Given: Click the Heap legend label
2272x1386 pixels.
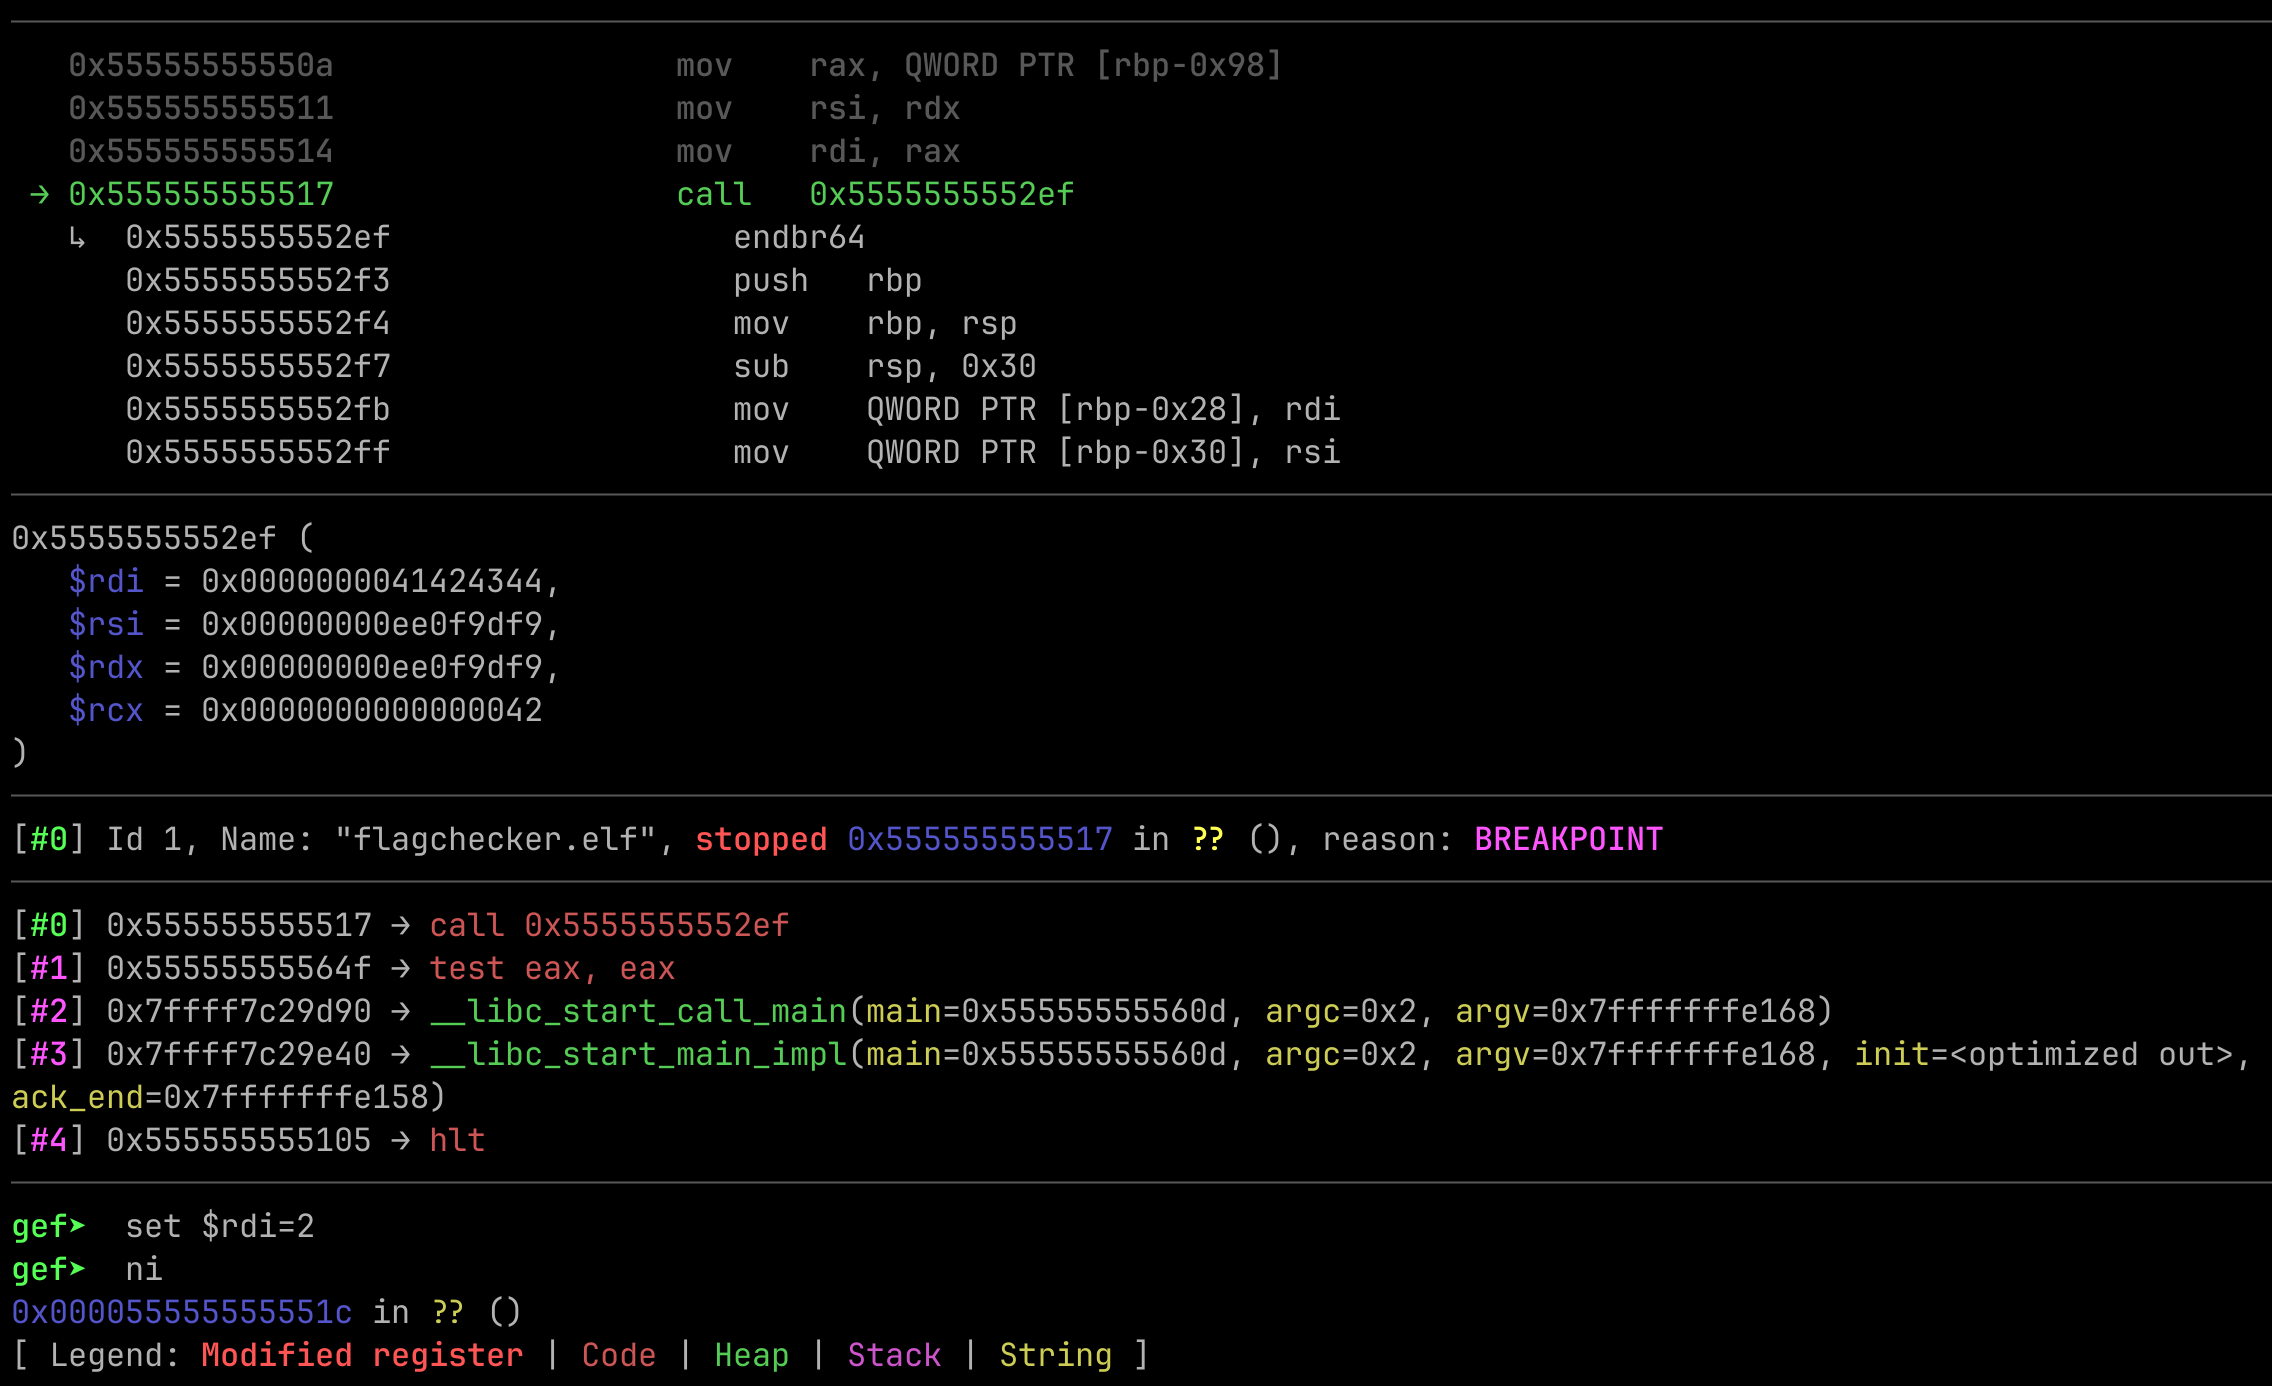Looking at the screenshot, I should (x=751, y=1355).
